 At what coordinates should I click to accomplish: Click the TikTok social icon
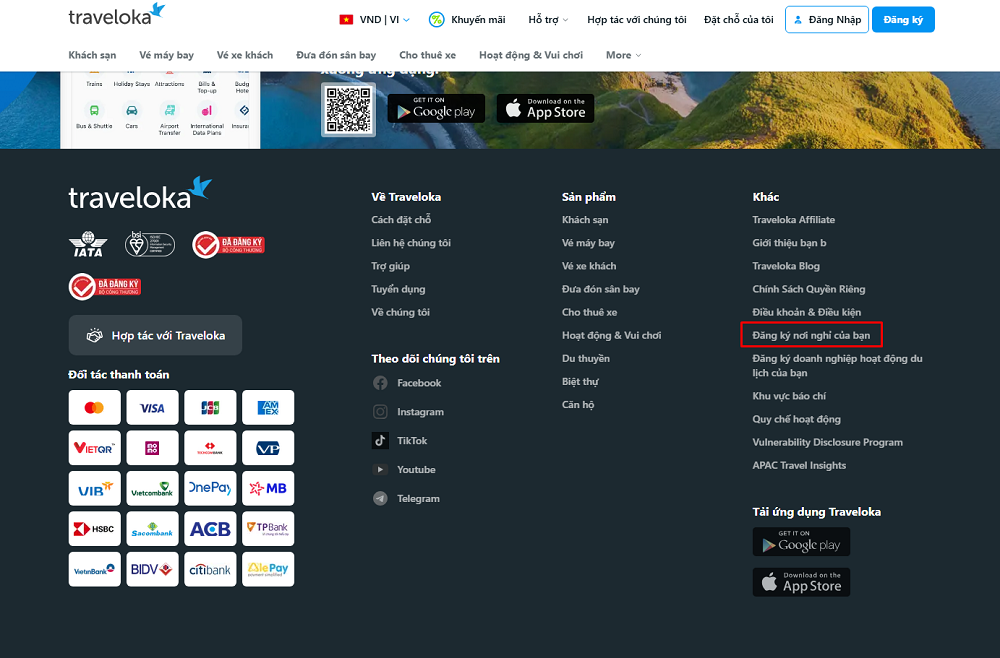pyautogui.click(x=380, y=440)
